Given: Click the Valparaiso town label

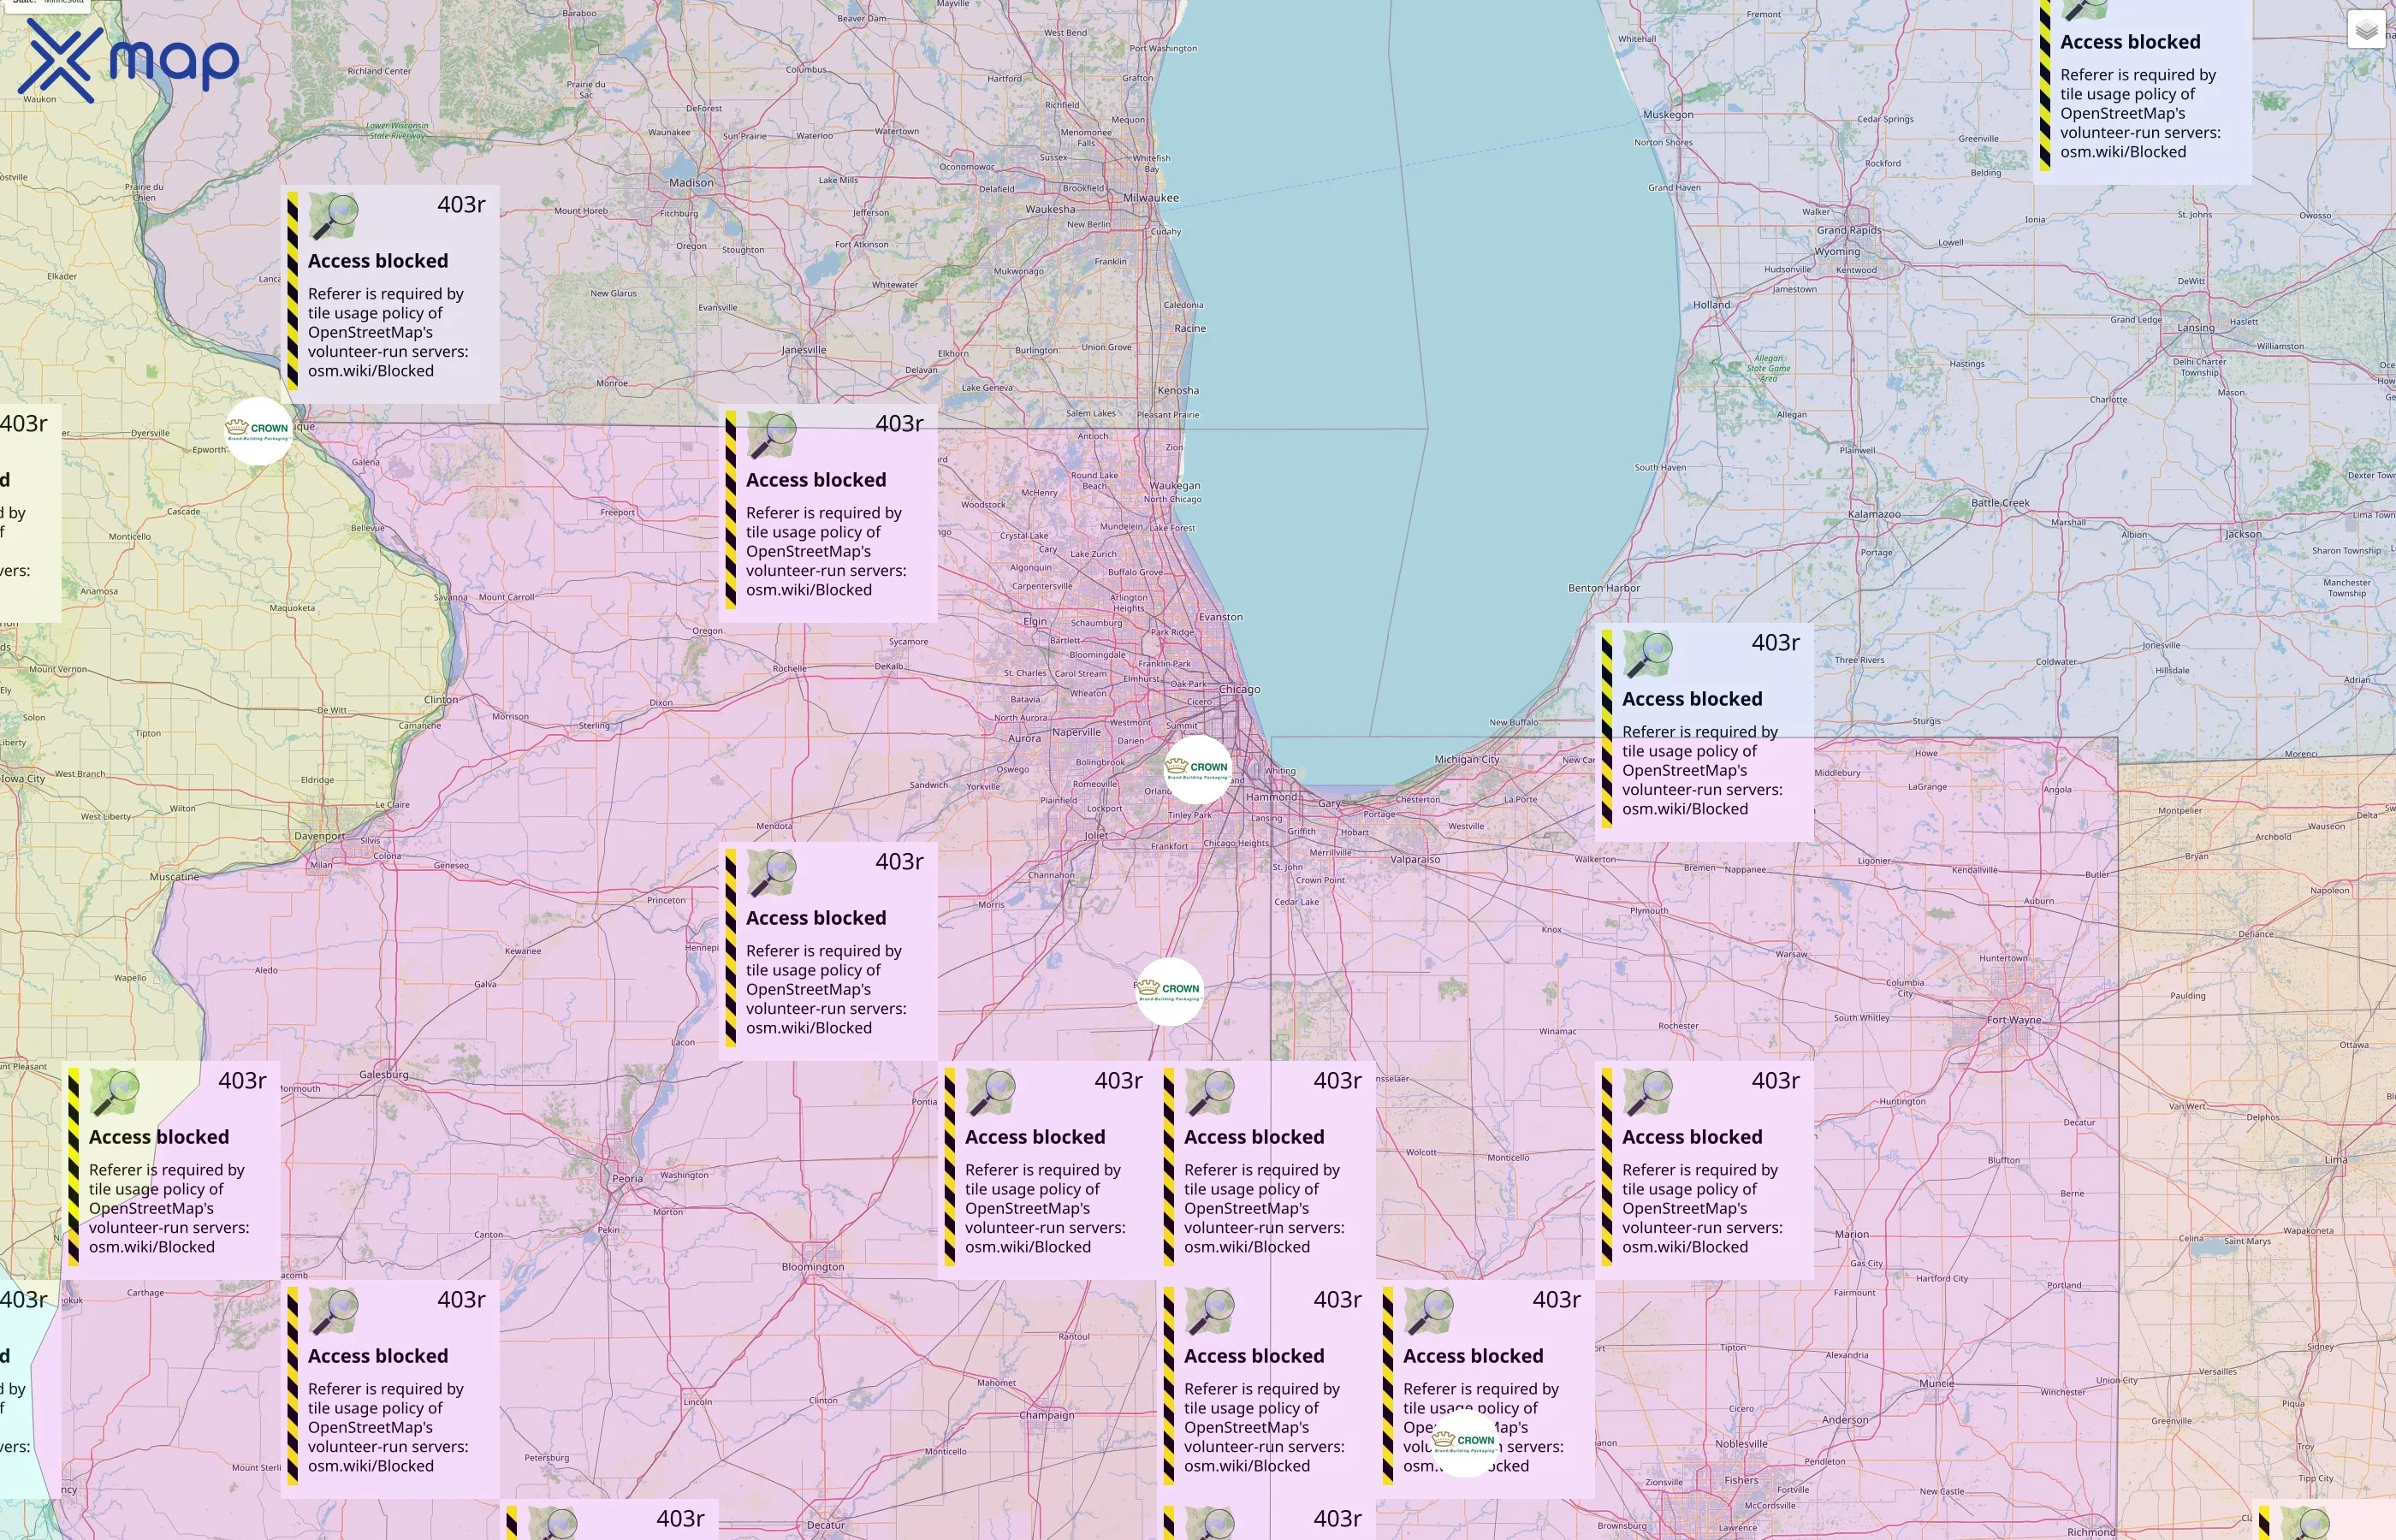Looking at the screenshot, I should (x=1415, y=859).
